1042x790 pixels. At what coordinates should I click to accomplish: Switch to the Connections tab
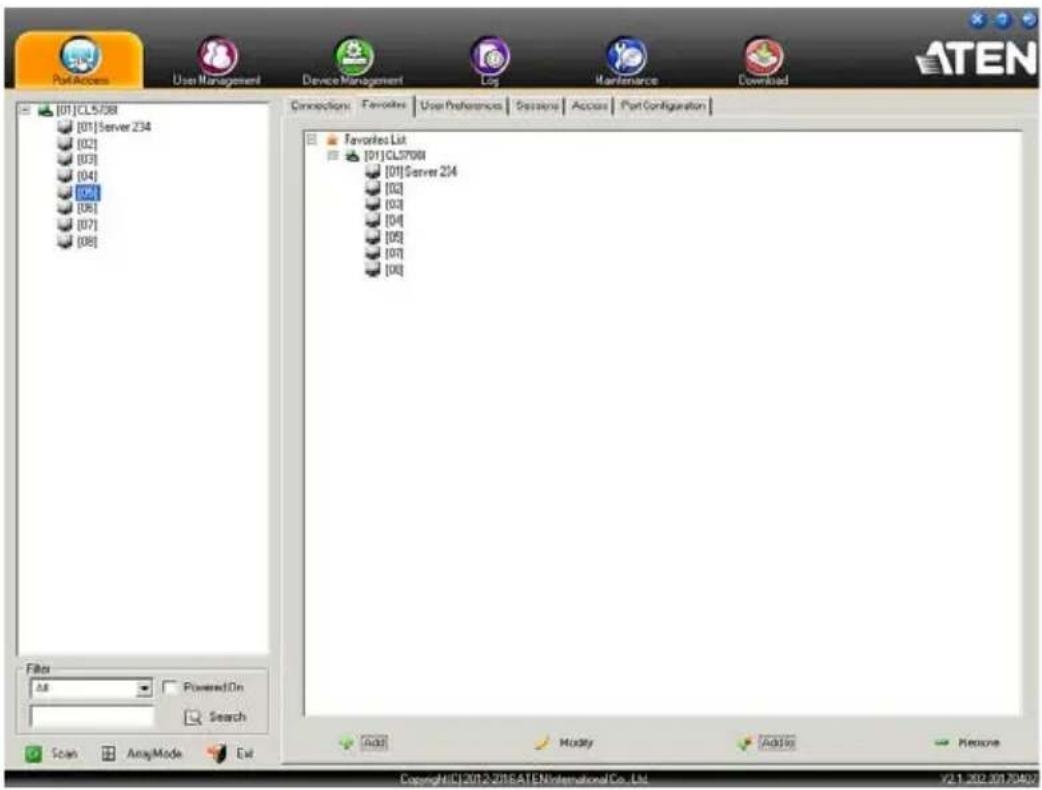point(320,106)
